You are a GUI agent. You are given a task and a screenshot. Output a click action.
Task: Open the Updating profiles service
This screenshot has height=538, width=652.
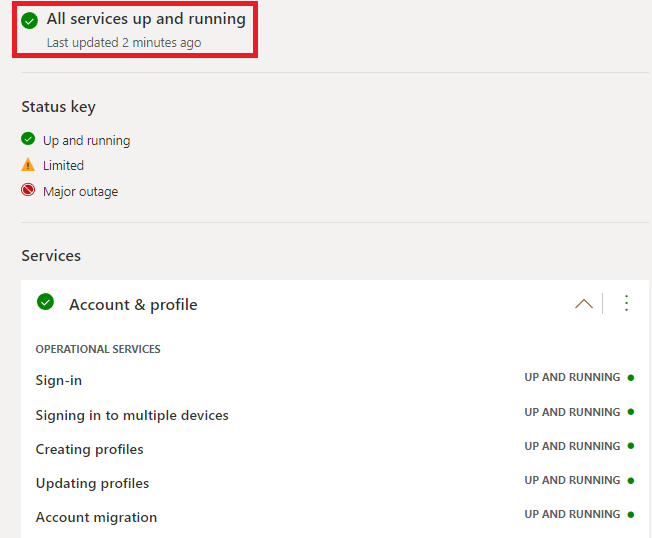pyautogui.click(x=92, y=483)
